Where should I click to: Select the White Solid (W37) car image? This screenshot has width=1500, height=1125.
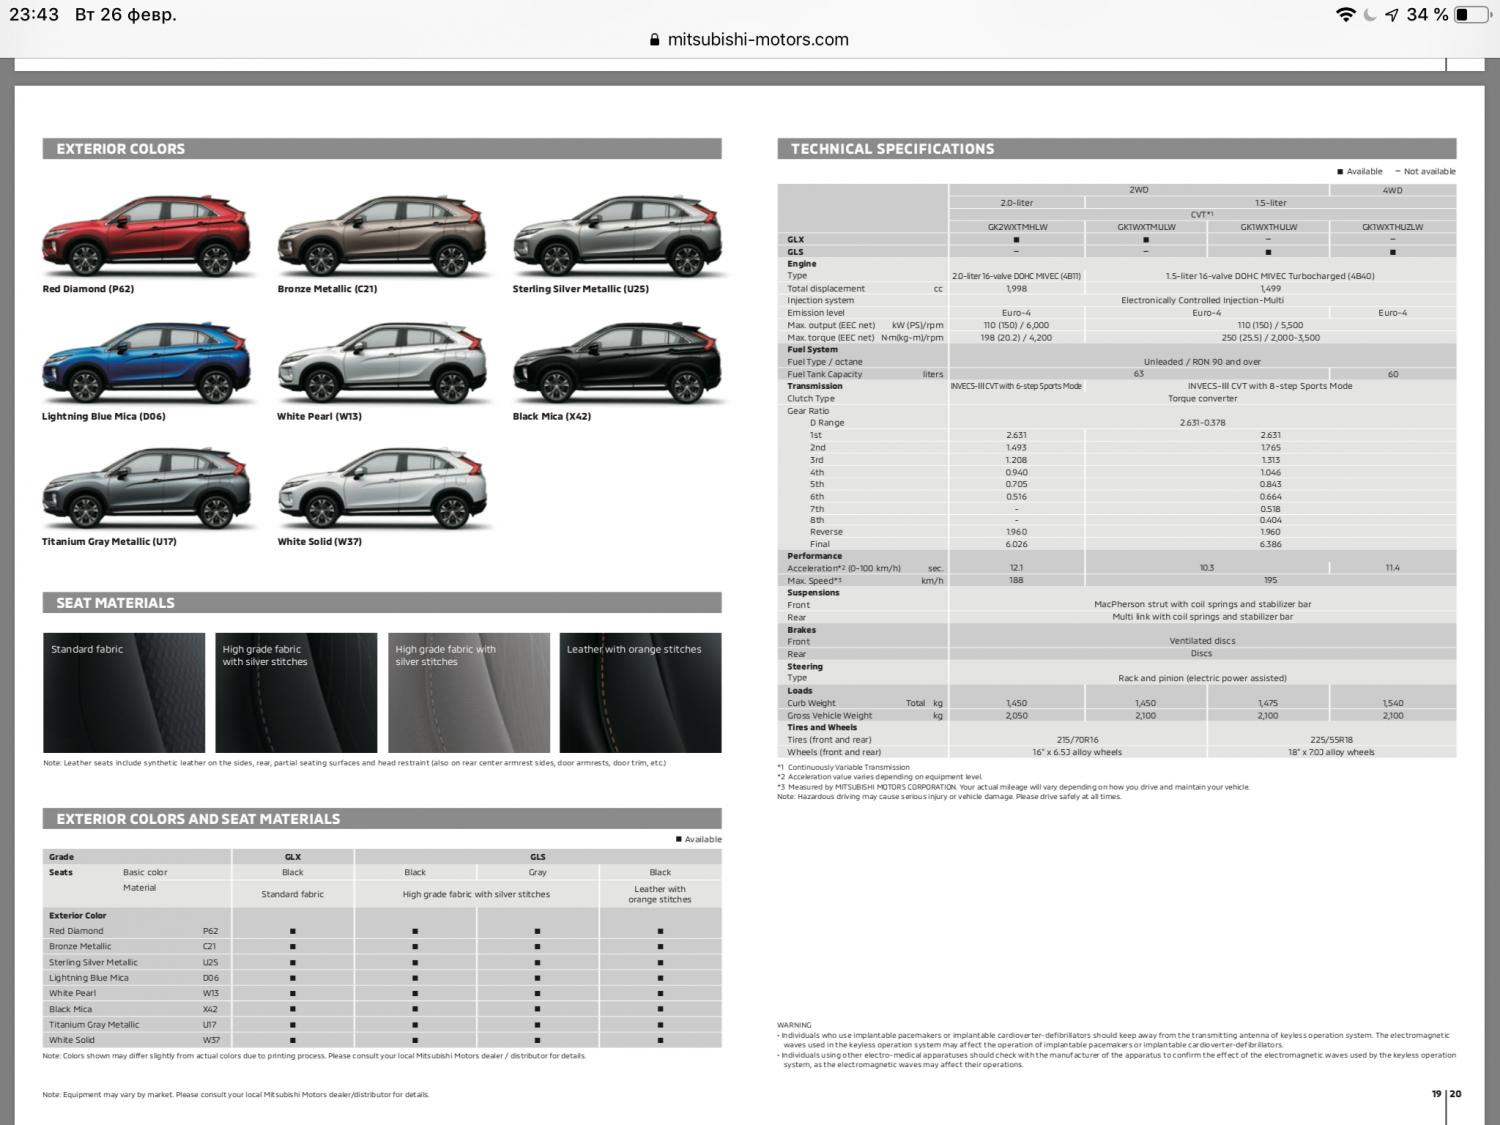pos(382,490)
